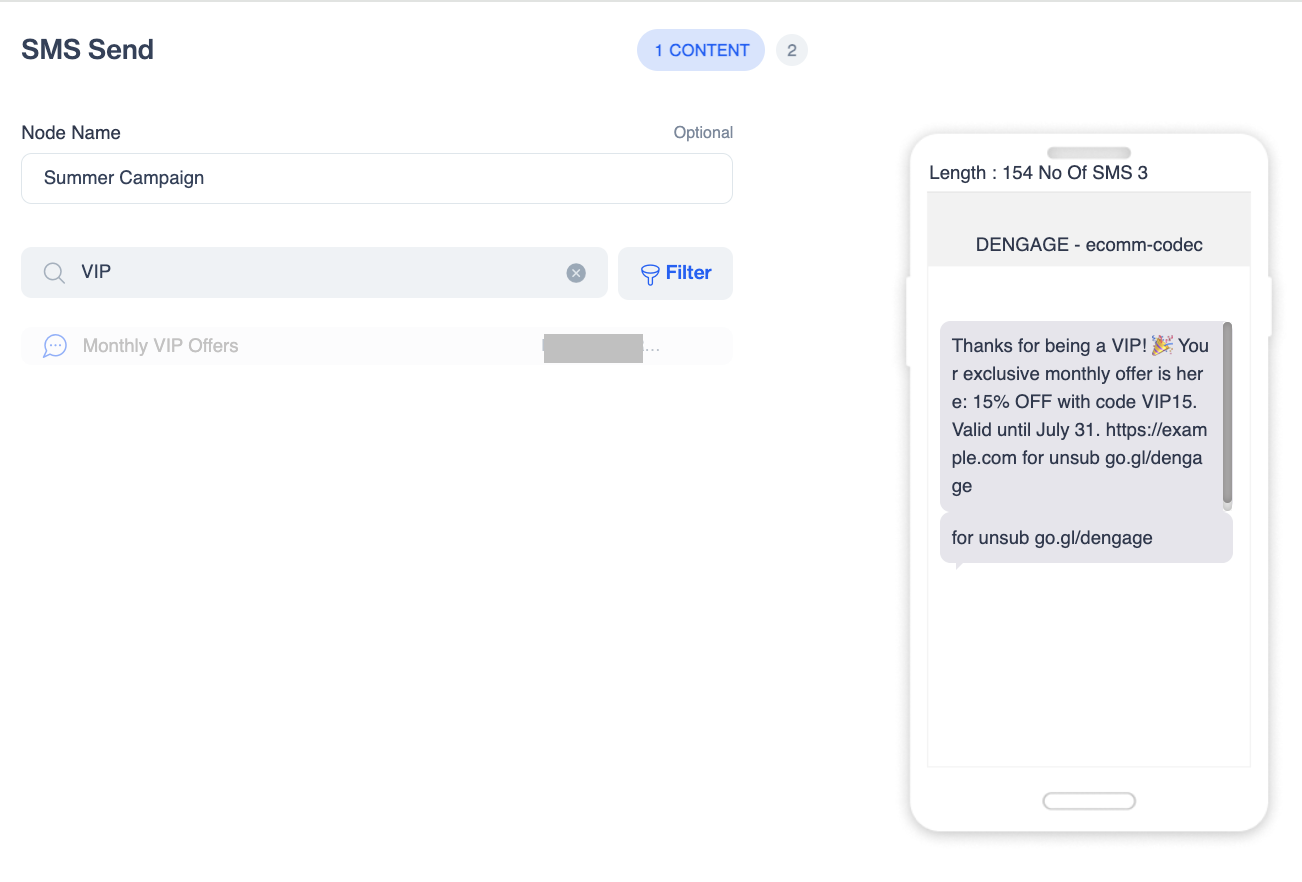Select the second bubble with unsub link
The width and height of the screenshot is (1302, 882).
(1086, 538)
